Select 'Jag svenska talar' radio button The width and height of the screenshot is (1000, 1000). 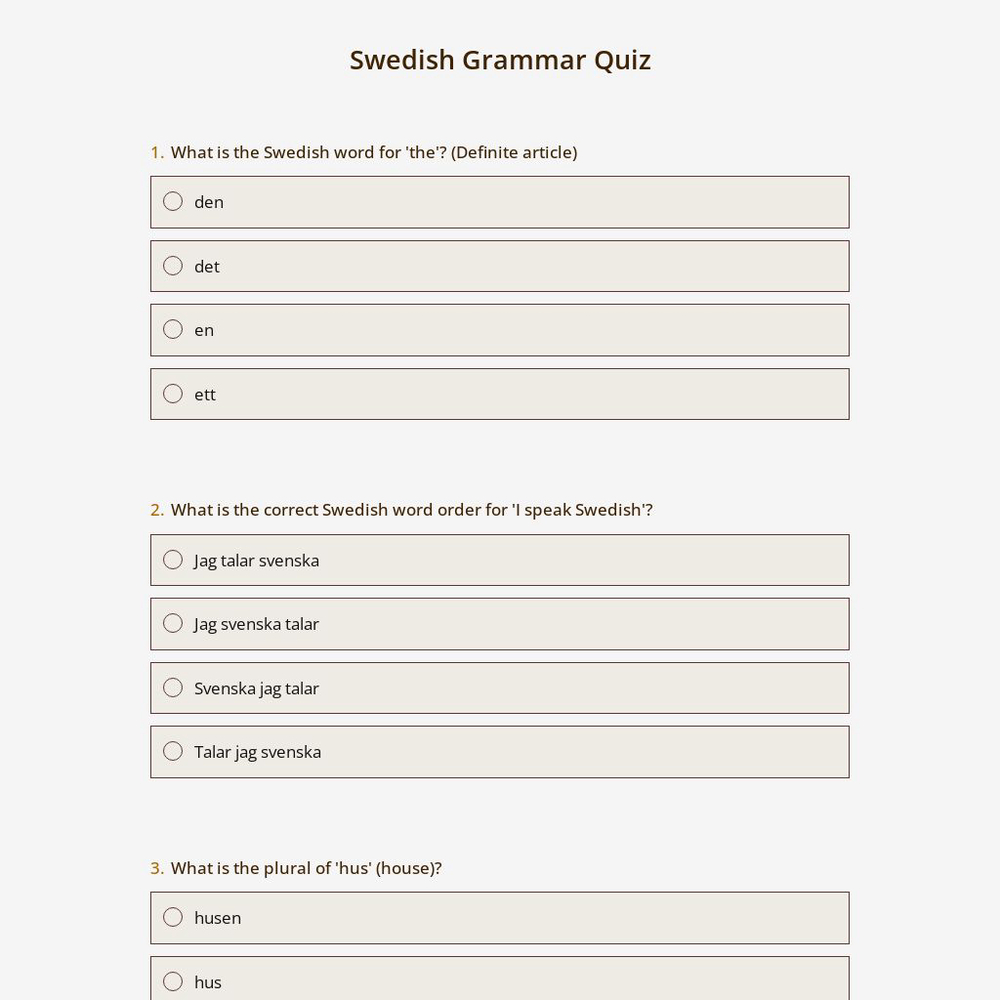(173, 623)
